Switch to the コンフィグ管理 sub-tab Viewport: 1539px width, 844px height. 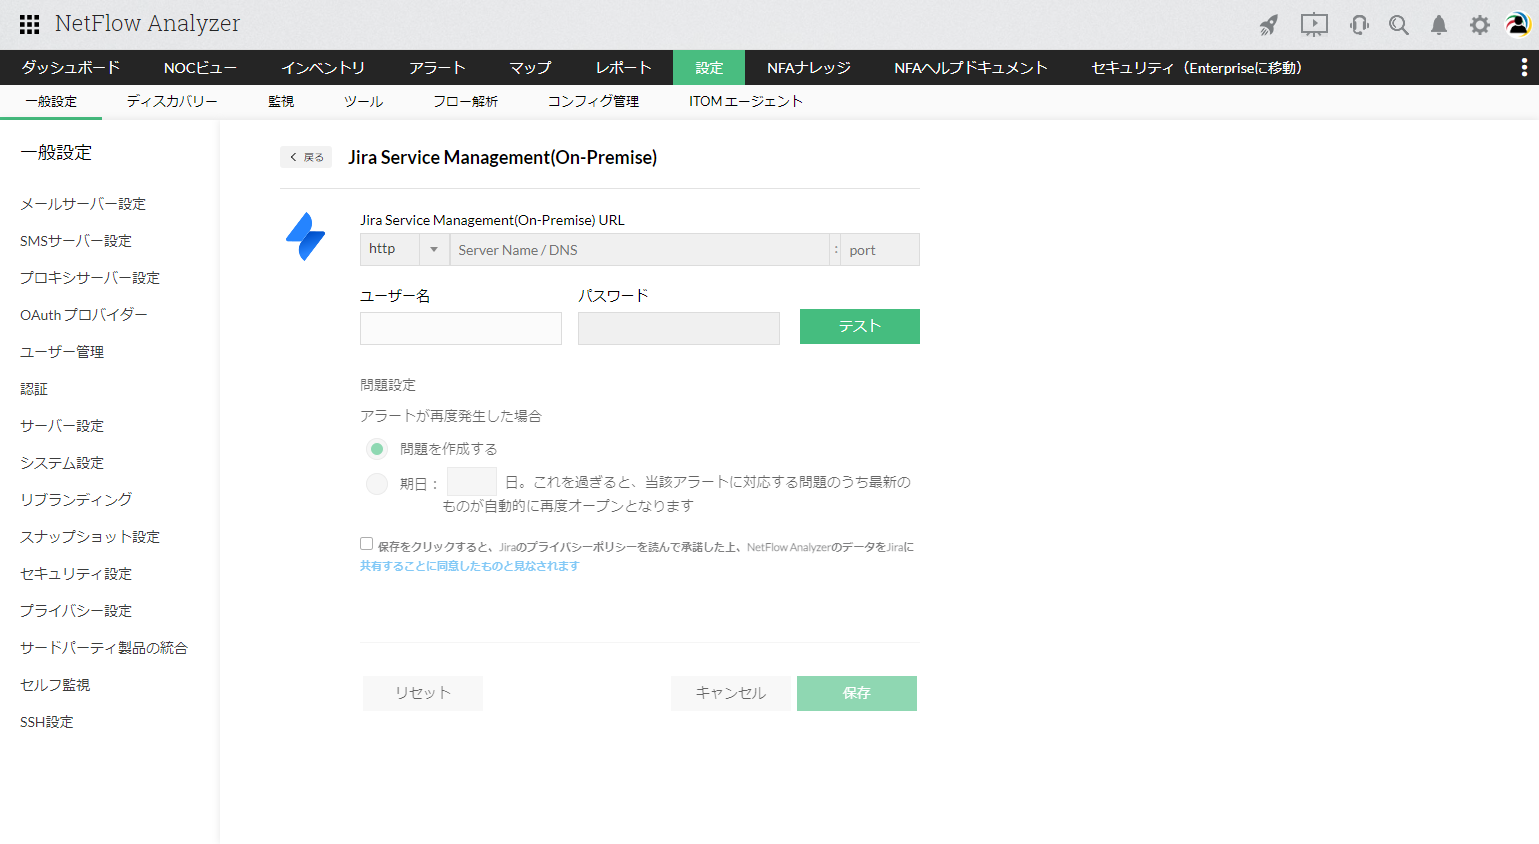pos(593,102)
